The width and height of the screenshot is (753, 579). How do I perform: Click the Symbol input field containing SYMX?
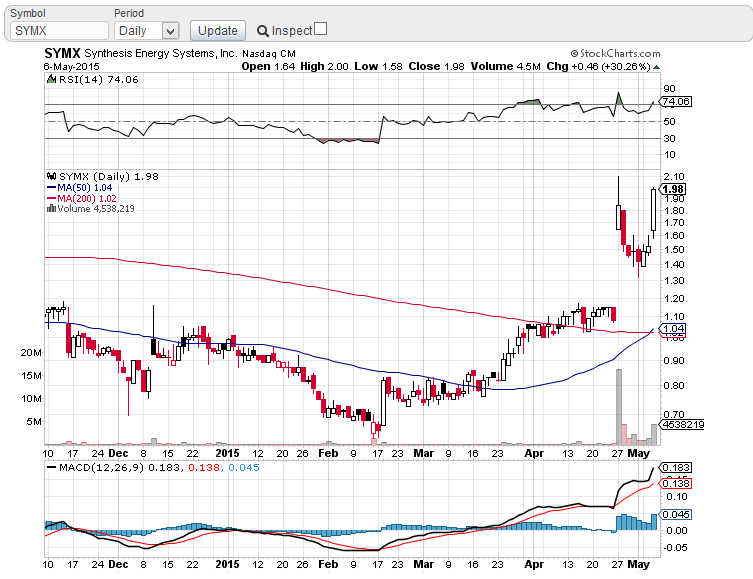59,31
